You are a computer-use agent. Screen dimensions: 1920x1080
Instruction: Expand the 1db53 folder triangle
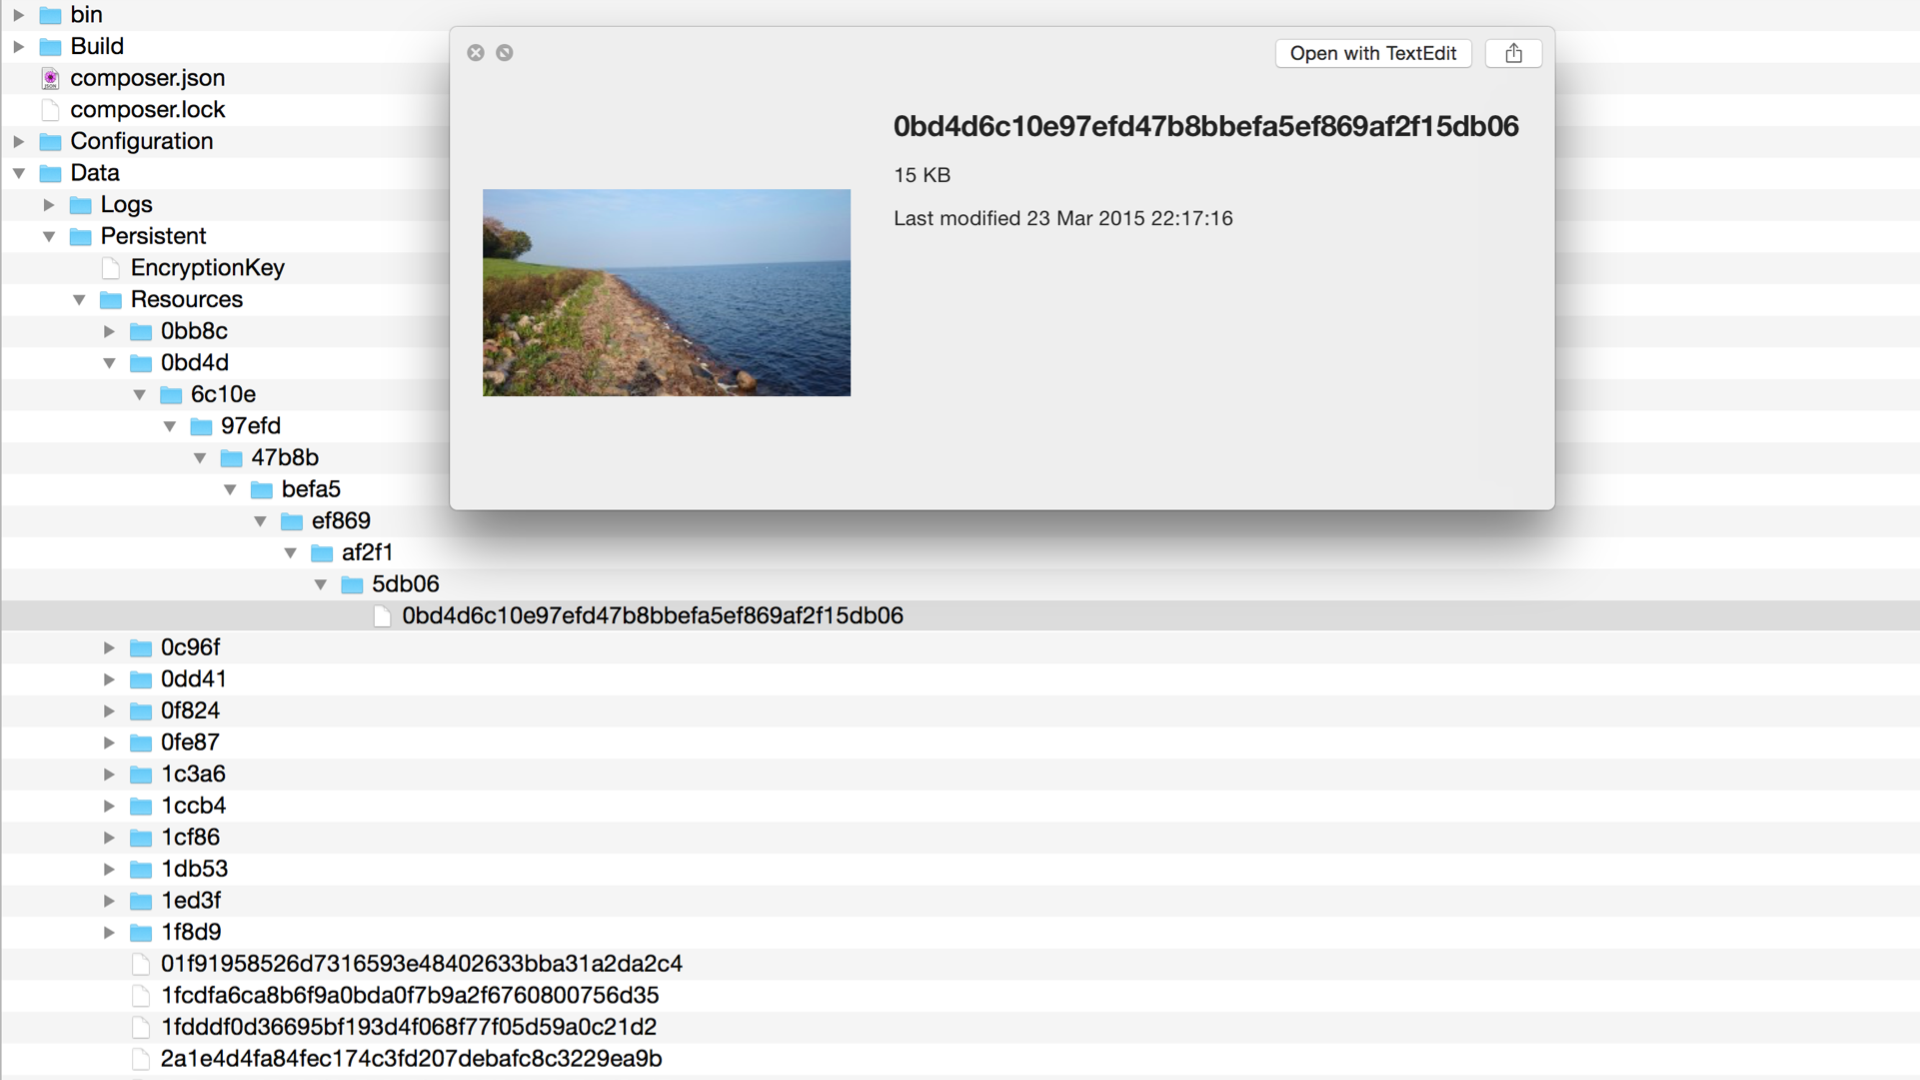click(109, 870)
